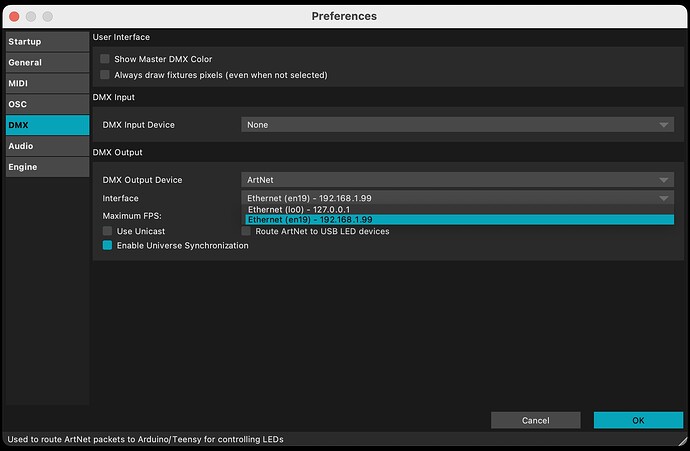Image resolution: width=690 pixels, height=451 pixels.
Task: Check Route ArtNet to USB LED devices
Action: [x=247, y=231]
